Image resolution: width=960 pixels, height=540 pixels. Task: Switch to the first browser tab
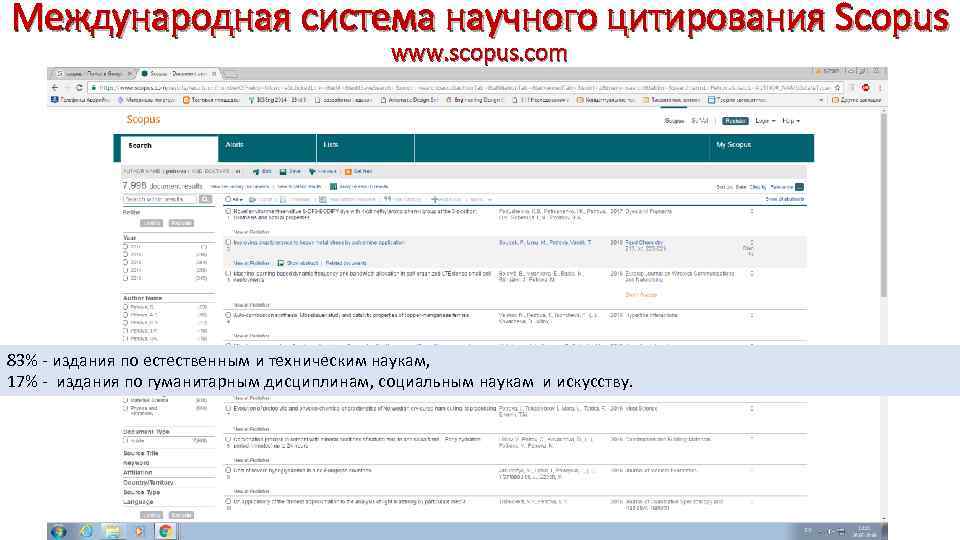[x=94, y=73]
